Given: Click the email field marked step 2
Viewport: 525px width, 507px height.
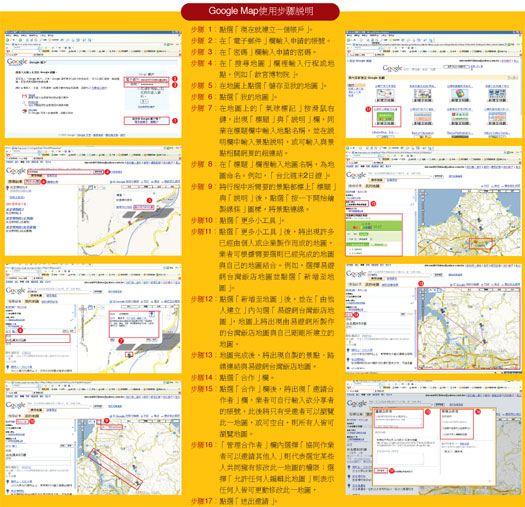Looking at the screenshot, I should 146,80.
